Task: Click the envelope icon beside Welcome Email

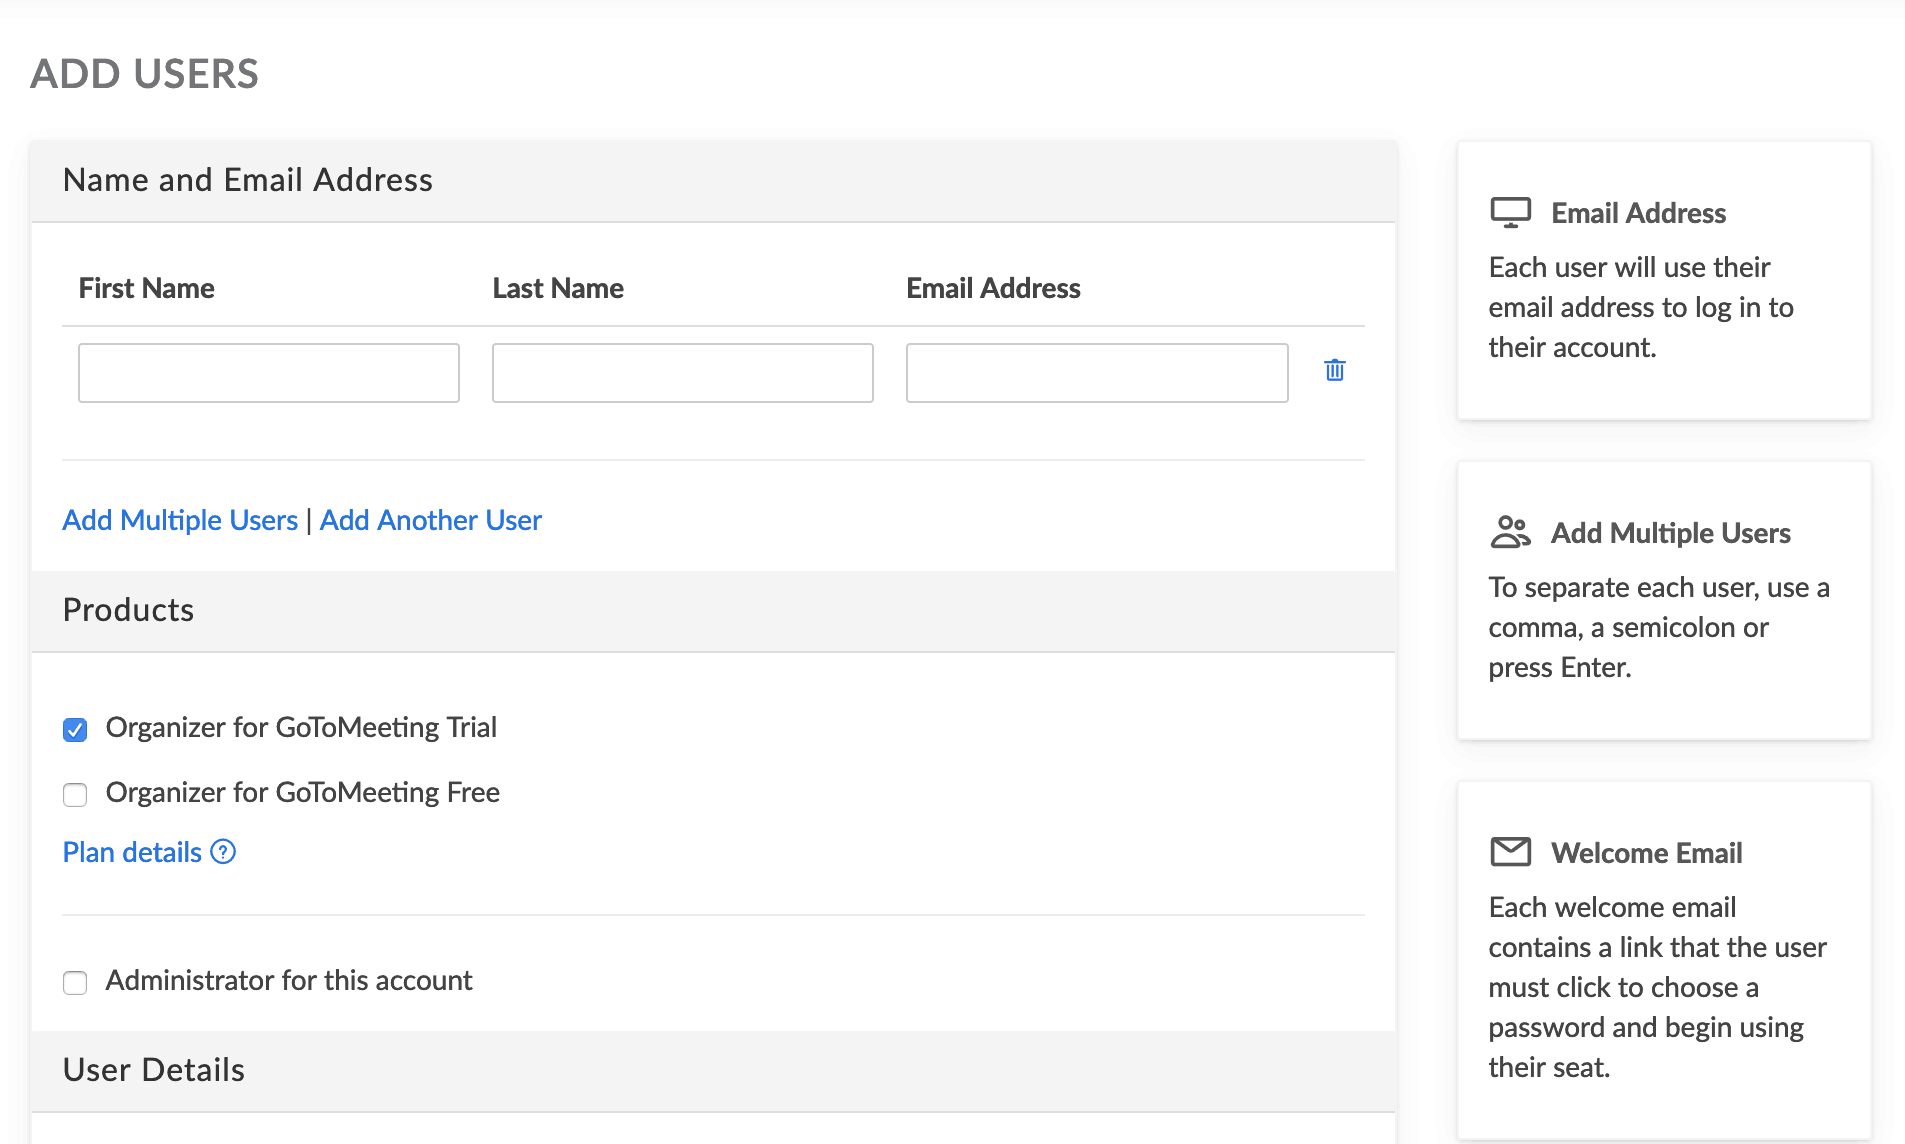Action: tap(1510, 852)
